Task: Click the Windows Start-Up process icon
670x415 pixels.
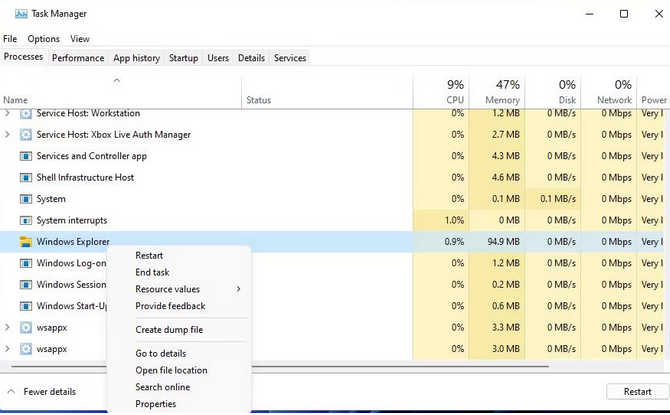Action: coord(26,306)
